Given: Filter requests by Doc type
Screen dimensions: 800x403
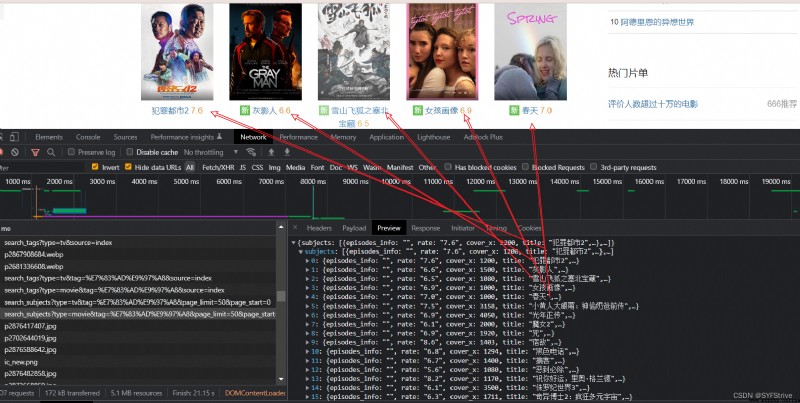Looking at the screenshot, I should [336, 167].
